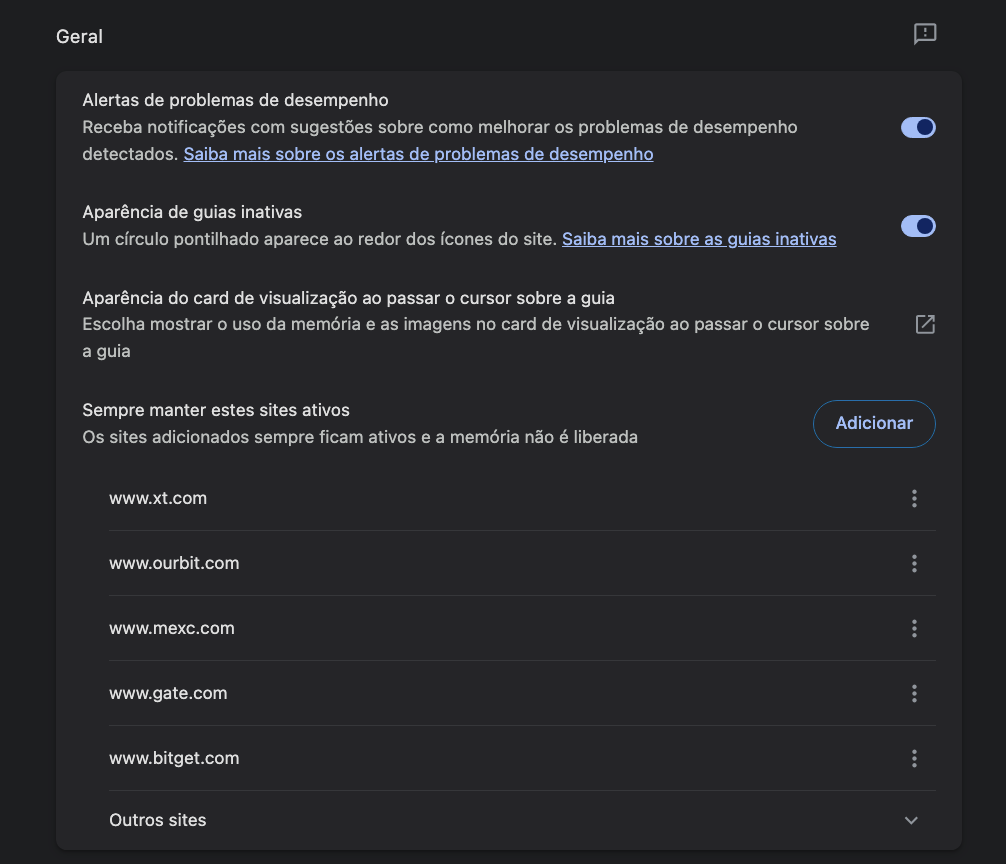Open more actions menu for www.xt.com
Screen dimensions: 1006x864
[914, 499]
